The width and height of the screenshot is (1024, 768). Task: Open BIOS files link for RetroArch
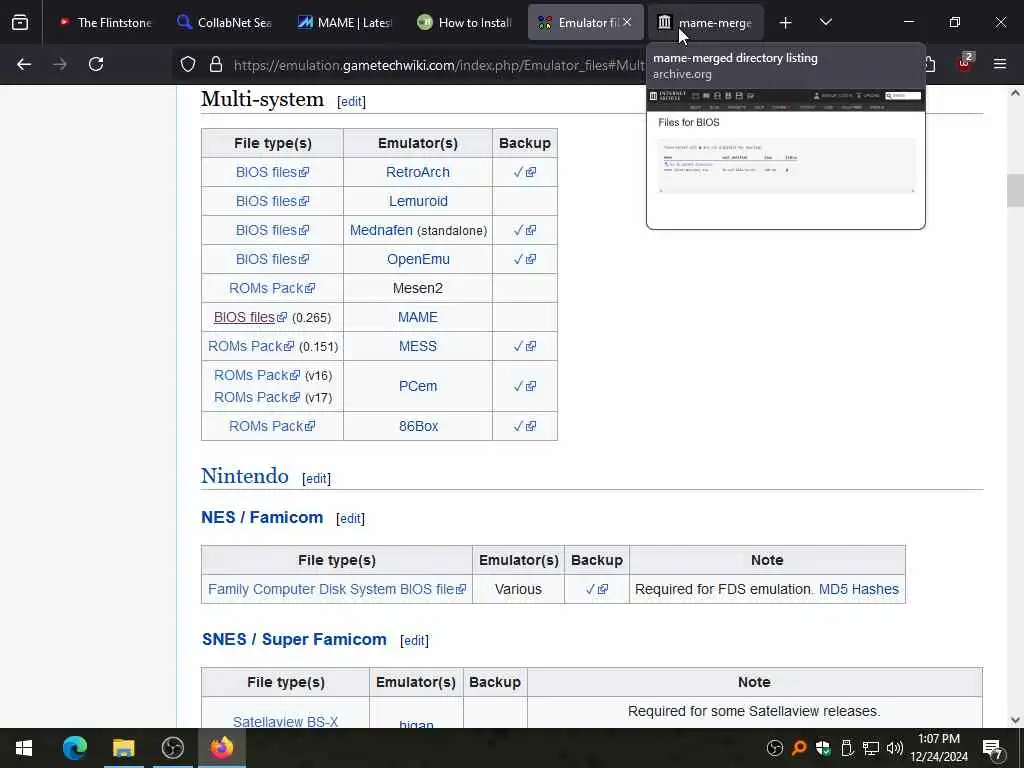click(x=272, y=172)
